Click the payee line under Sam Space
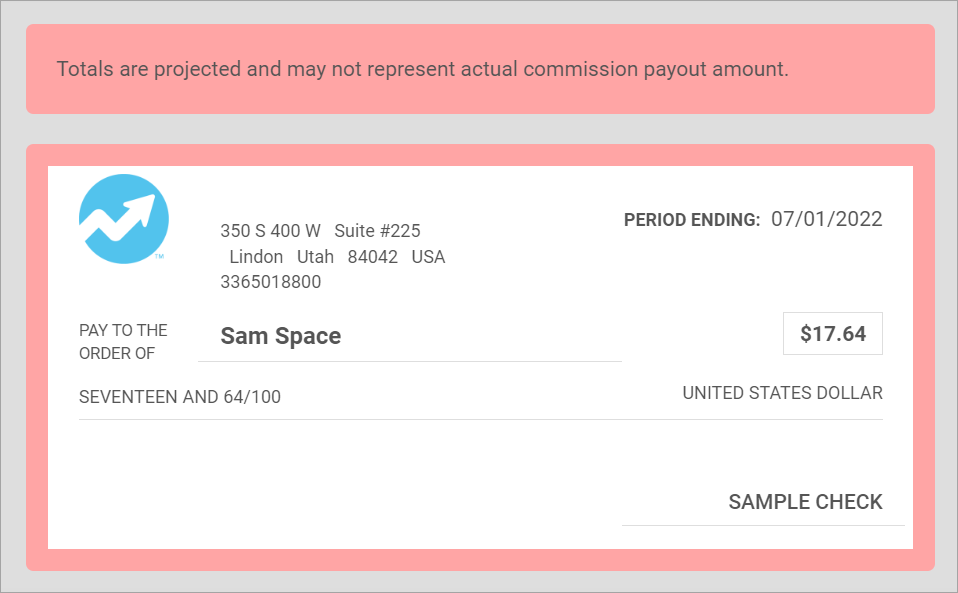 (410, 361)
